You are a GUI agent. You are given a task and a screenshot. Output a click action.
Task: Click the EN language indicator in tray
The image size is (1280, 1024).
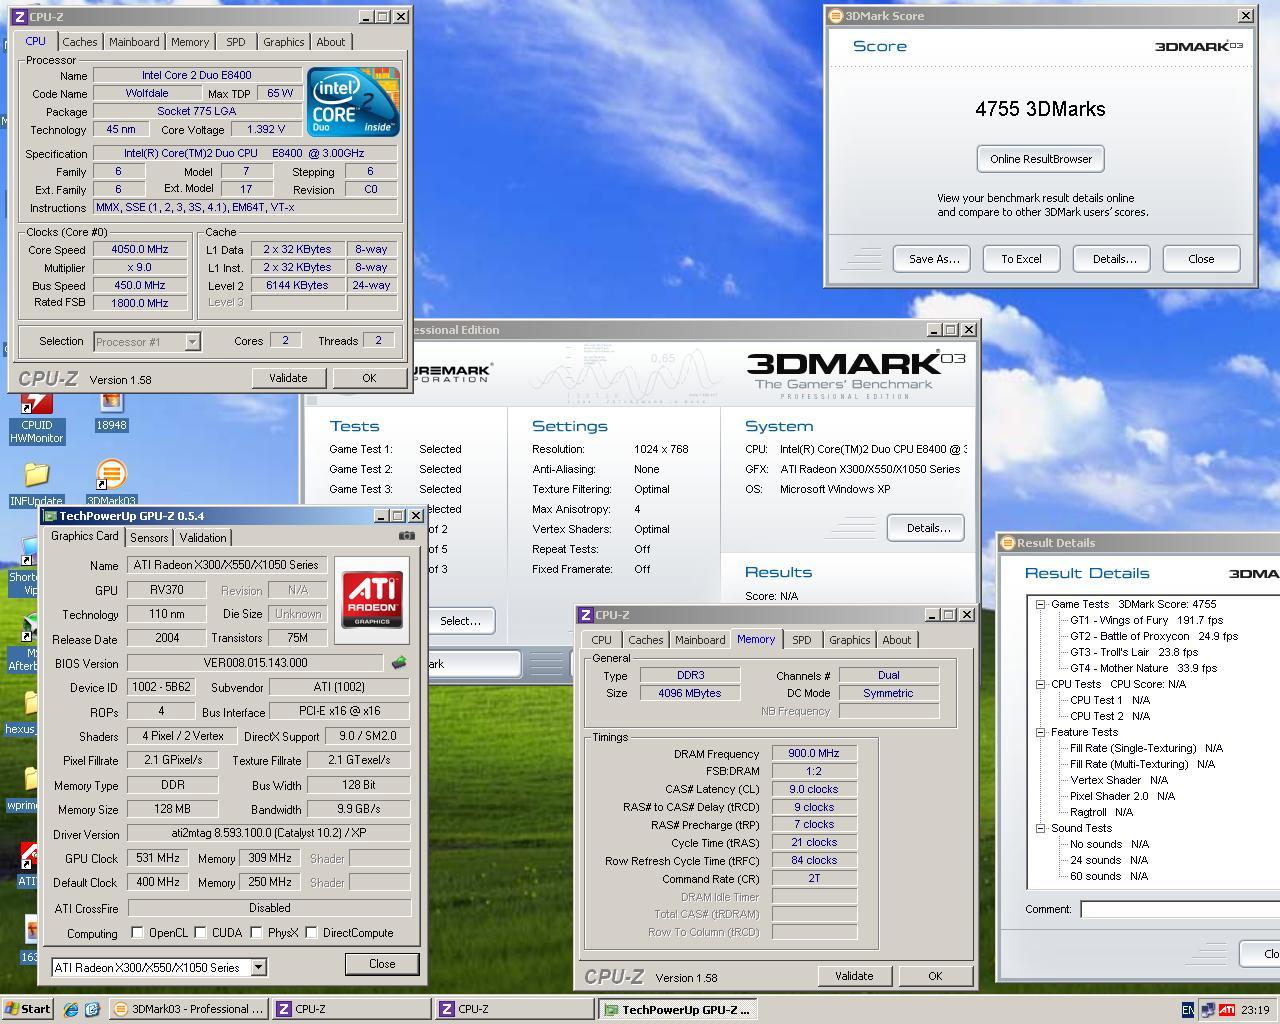(x=1188, y=1010)
